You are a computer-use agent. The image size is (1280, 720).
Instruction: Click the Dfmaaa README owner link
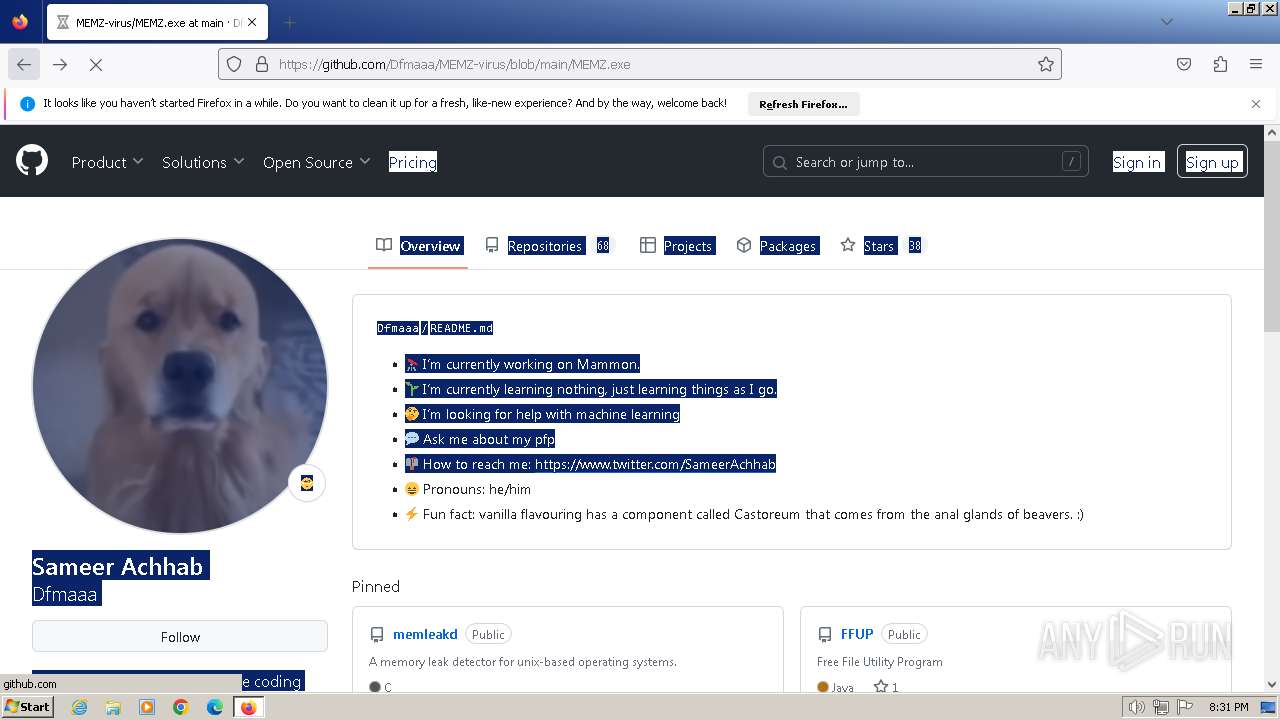[397, 328]
